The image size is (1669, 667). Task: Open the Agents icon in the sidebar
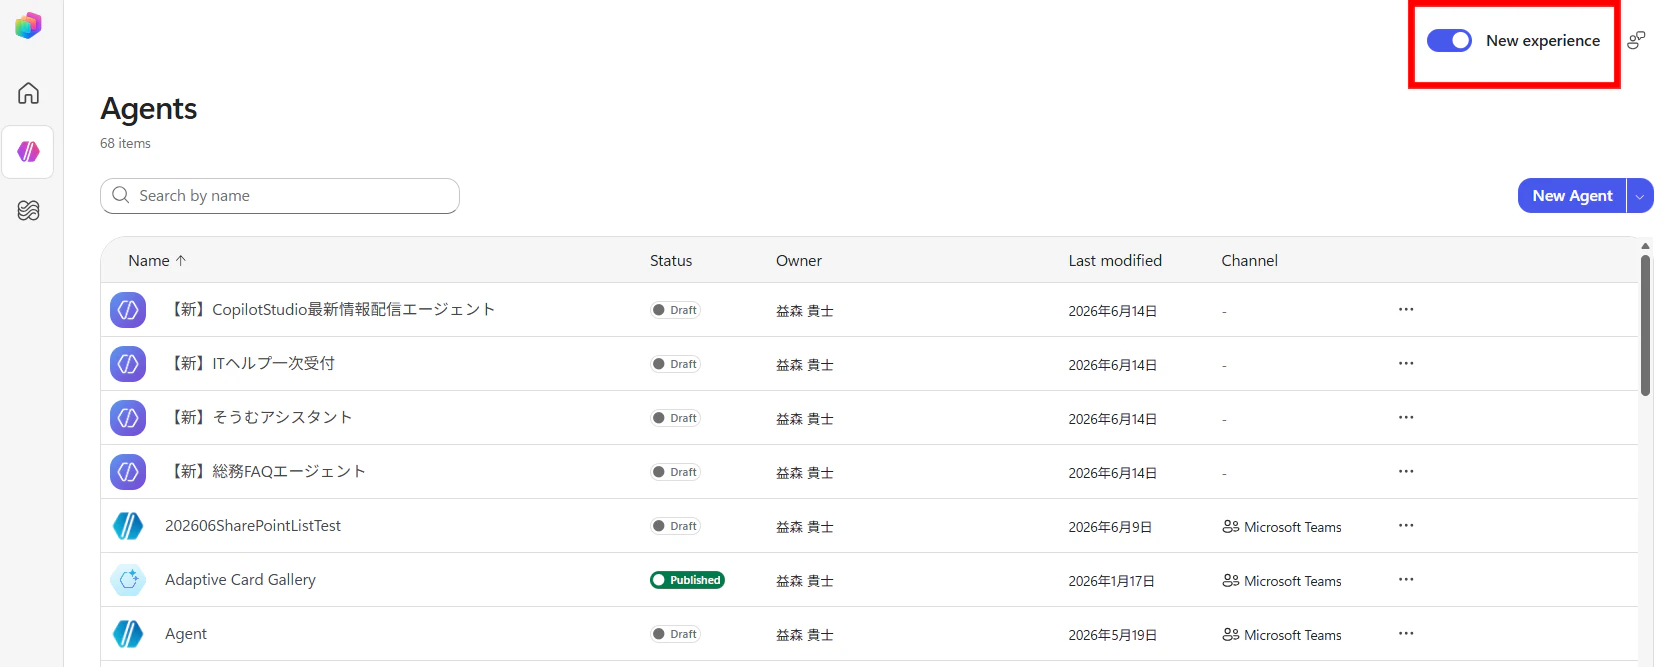[x=28, y=152]
